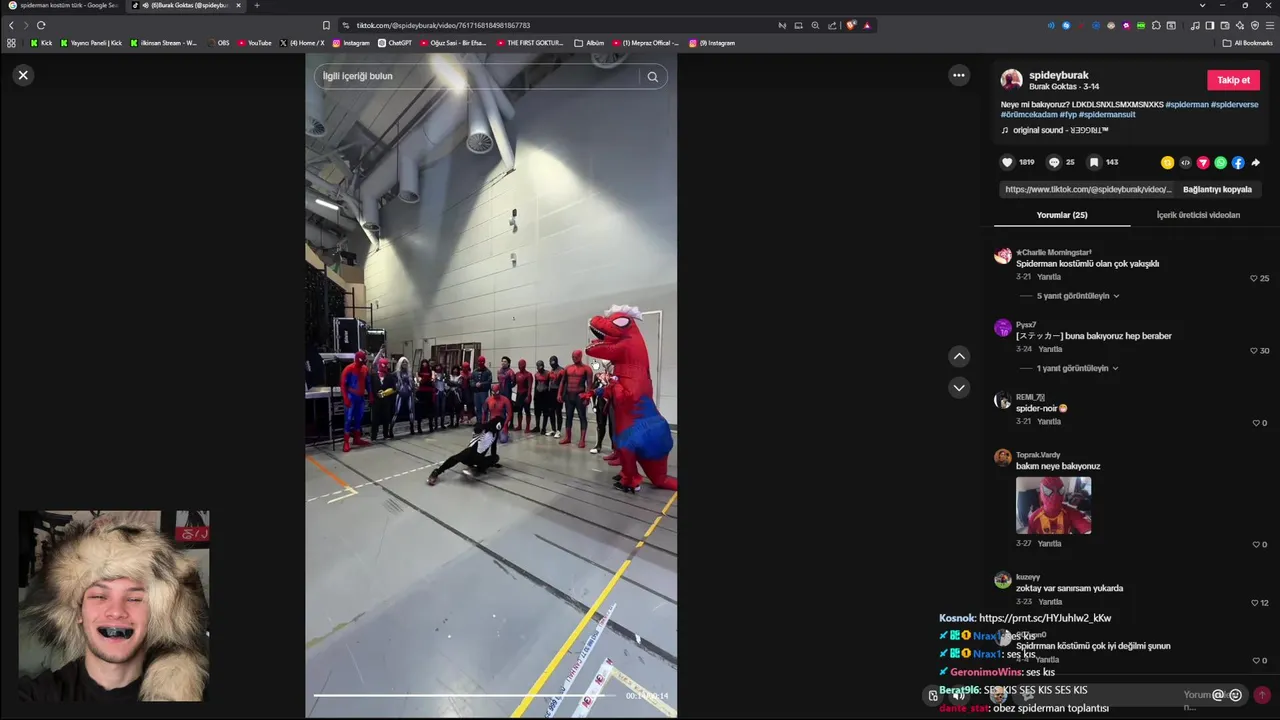Click the emoji icon in comment box
1280x720 pixels.
pos(1236,695)
